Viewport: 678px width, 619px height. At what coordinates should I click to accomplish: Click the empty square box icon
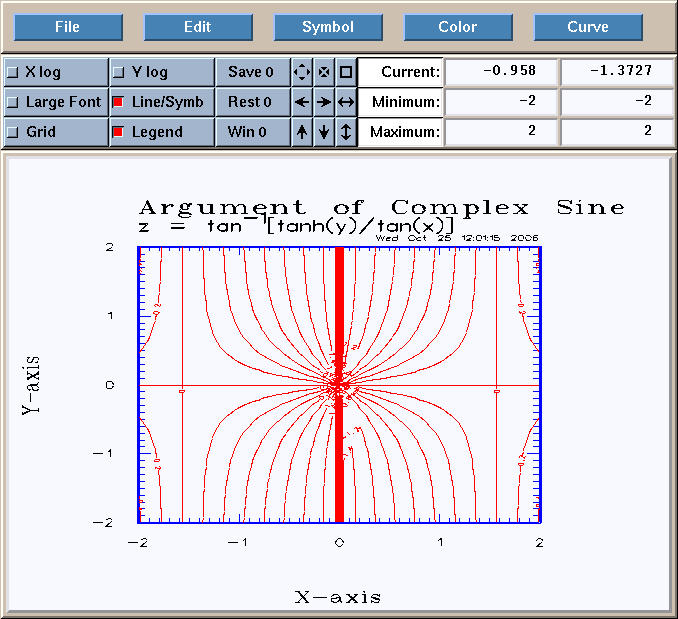point(346,72)
